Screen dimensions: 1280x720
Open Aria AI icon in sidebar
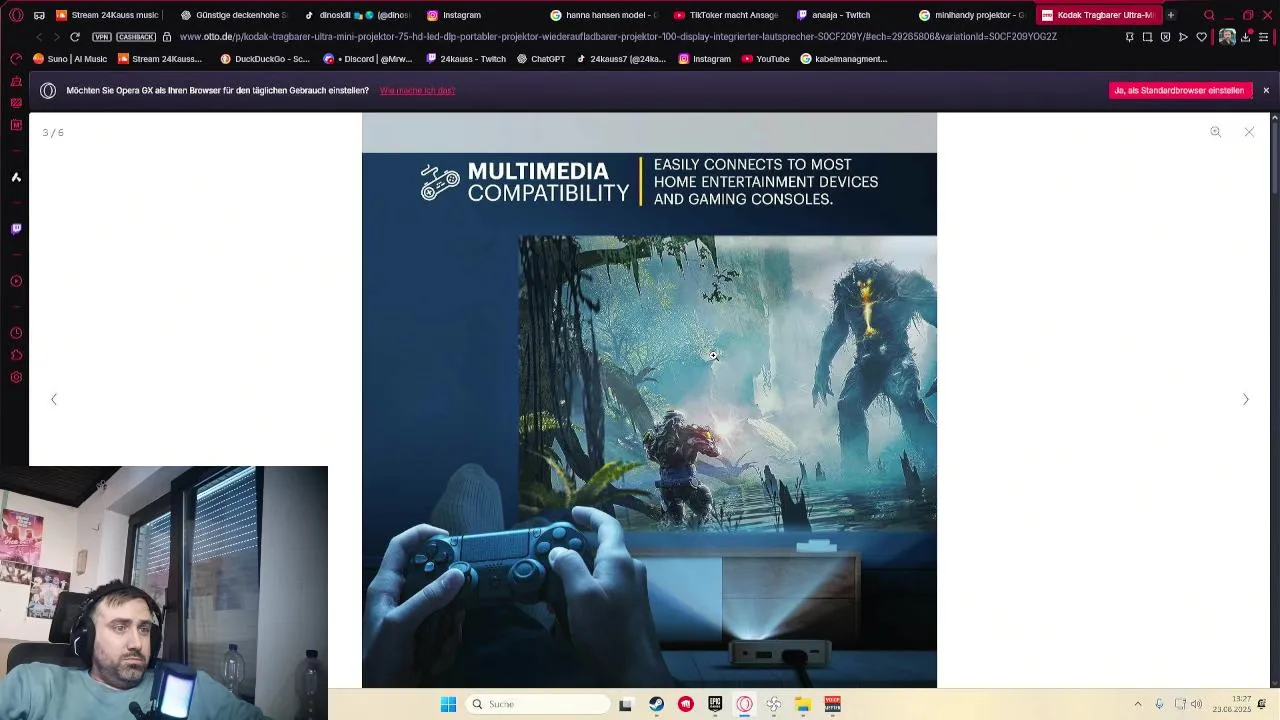pyautogui.click(x=16, y=177)
